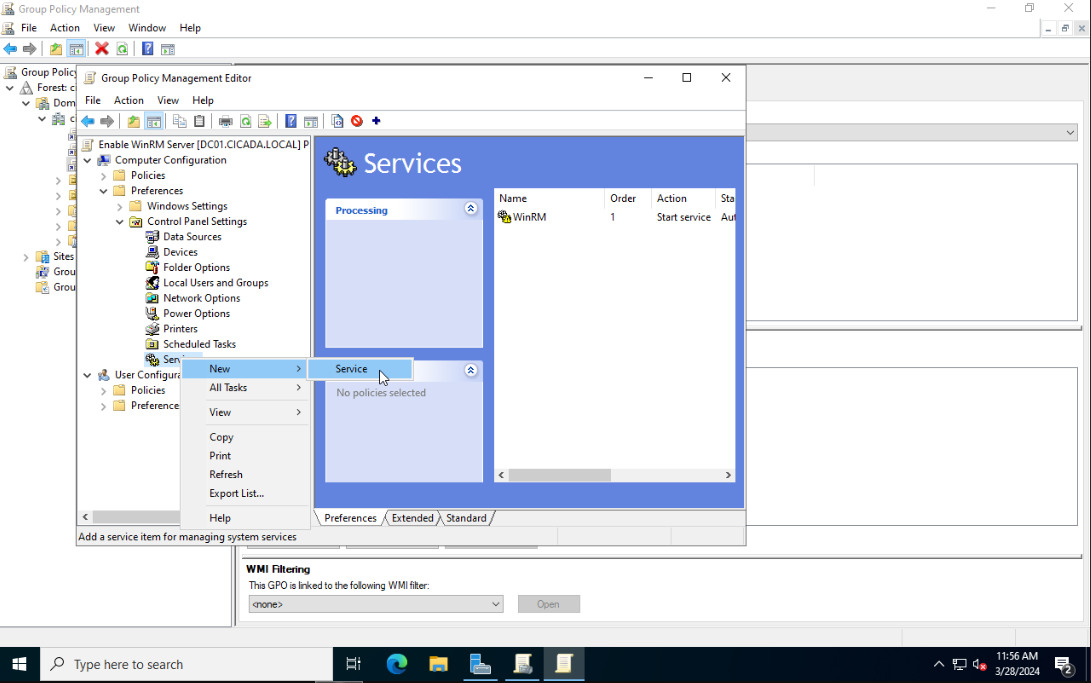
Task: Sort services list by Order column header
Action: click(x=628, y=198)
